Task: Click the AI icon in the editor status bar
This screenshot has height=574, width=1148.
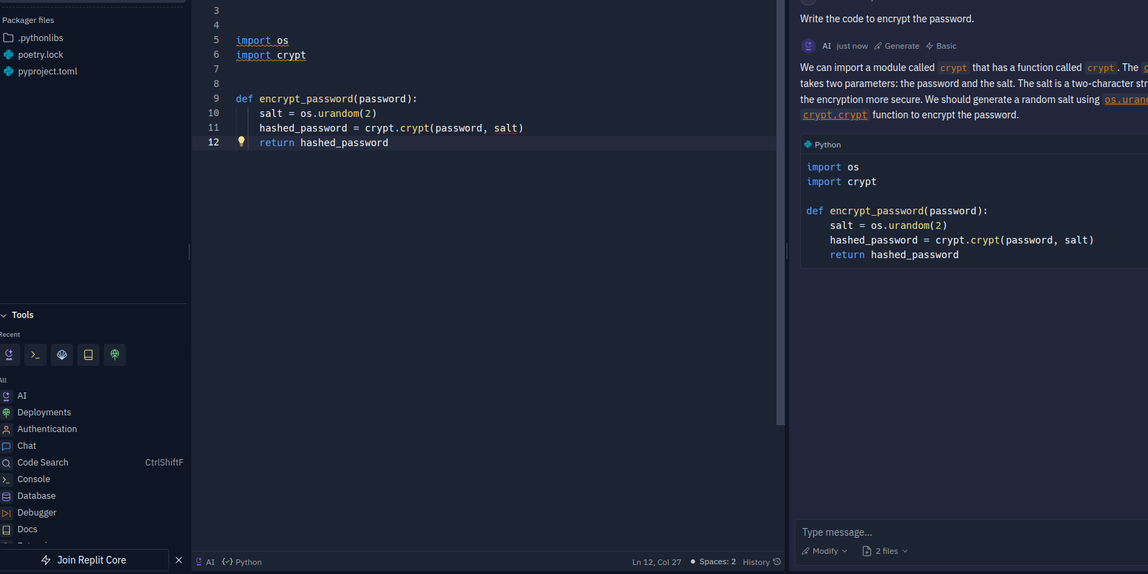Action: pyautogui.click(x=199, y=562)
